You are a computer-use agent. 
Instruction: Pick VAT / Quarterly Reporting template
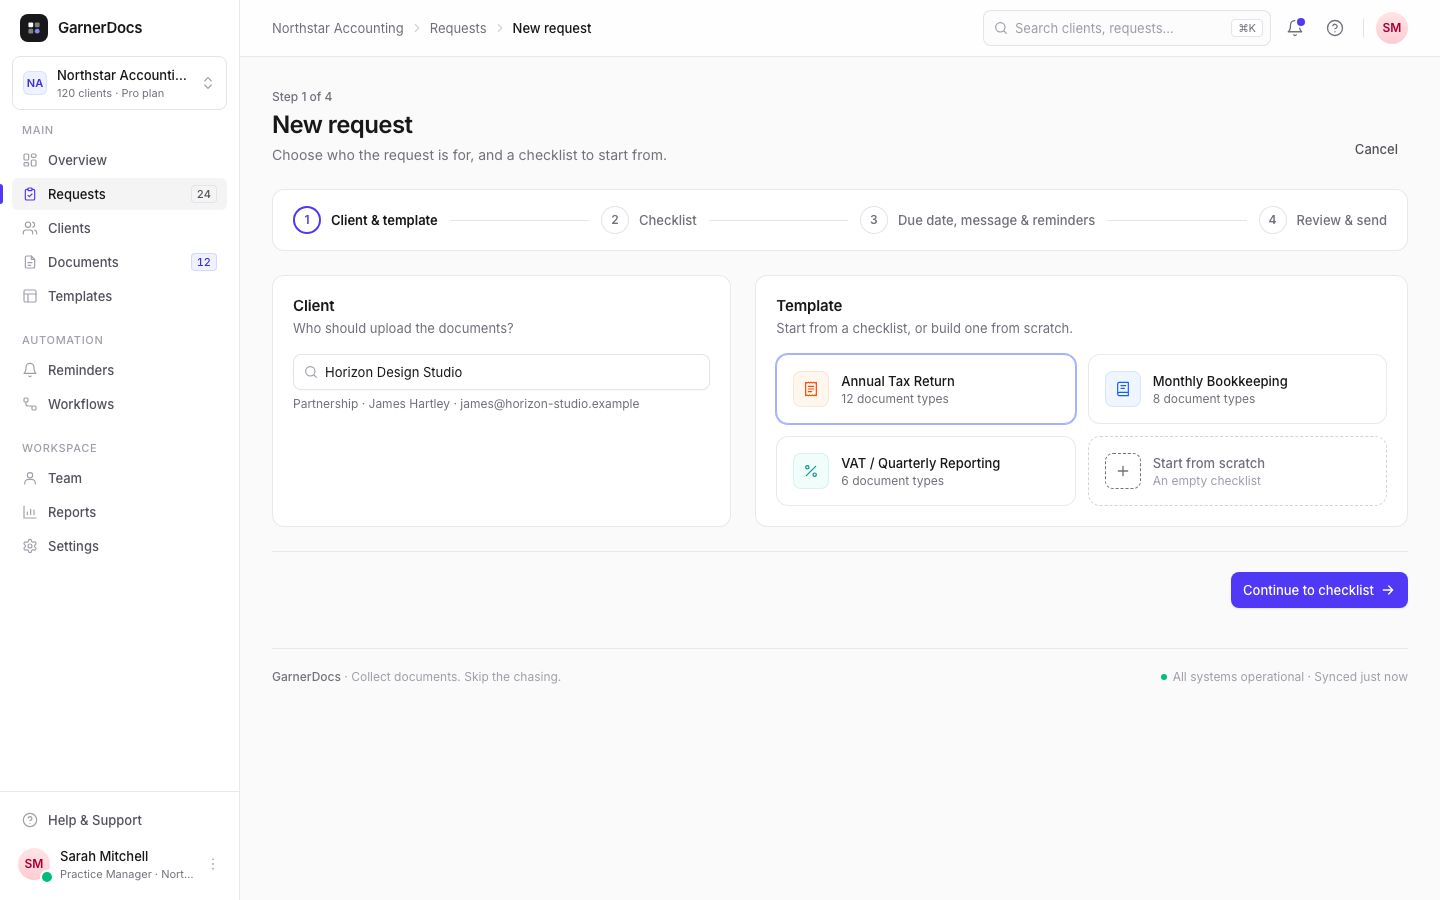point(926,471)
